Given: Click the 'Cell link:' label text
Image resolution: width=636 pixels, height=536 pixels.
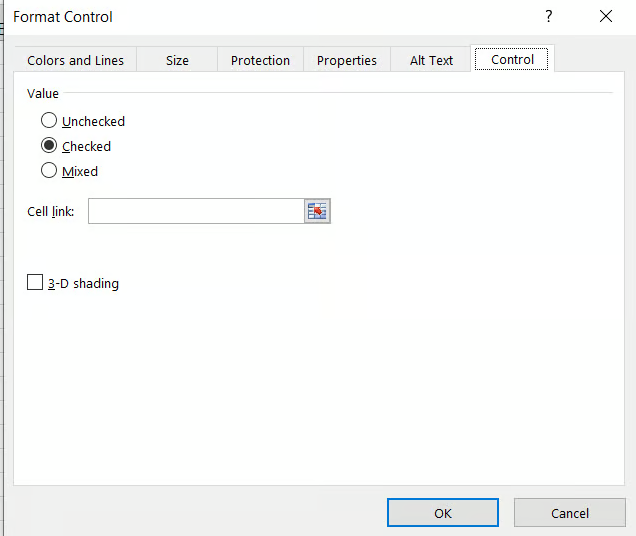Looking at the screenshot, I should pos(51,212).
